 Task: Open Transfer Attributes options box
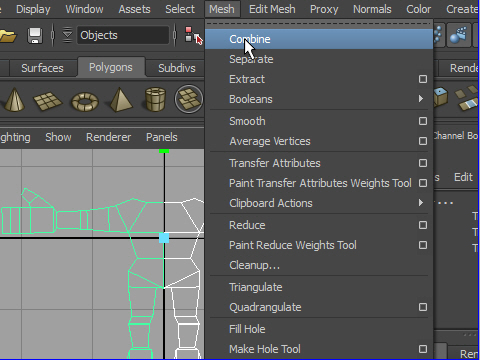[423, 163]
